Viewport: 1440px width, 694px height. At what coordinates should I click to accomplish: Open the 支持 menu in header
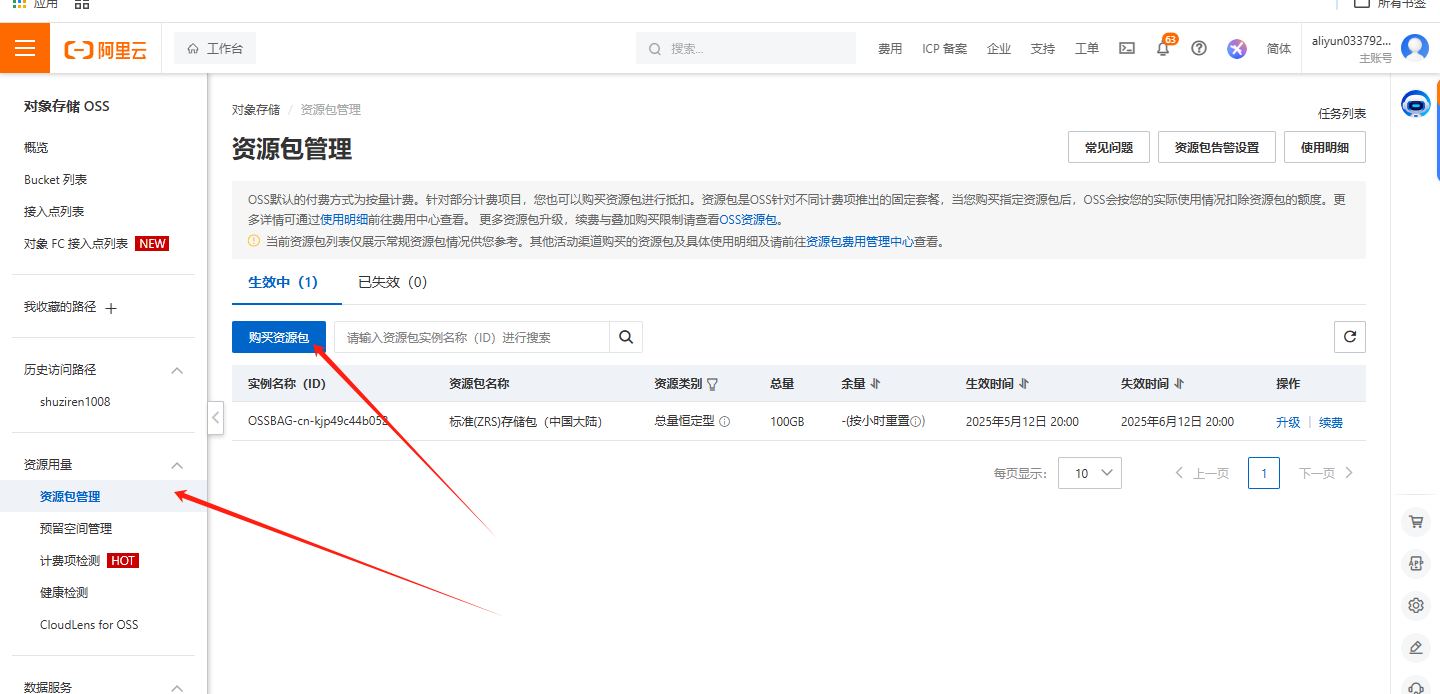1043,48
